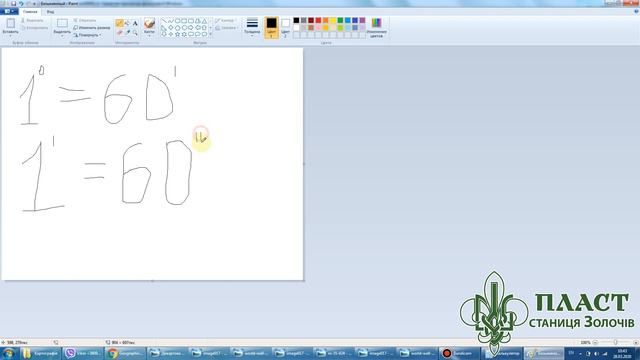Pick the green color swatch
Screen dimensions: 640x360
click(340, 20)
